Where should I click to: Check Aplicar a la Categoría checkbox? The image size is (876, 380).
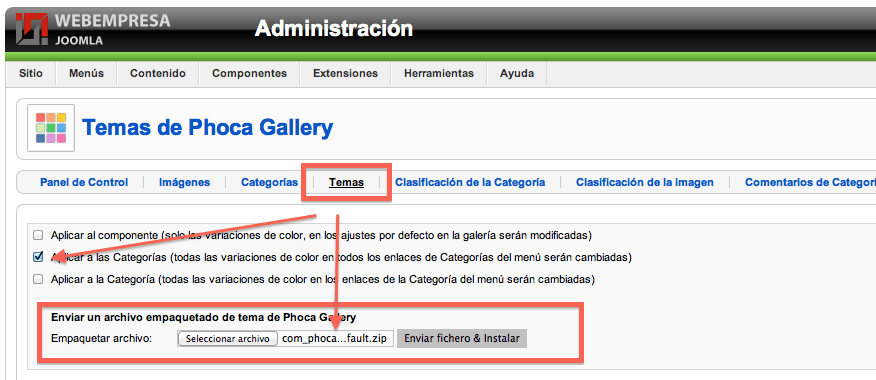(x=38, y=279)
